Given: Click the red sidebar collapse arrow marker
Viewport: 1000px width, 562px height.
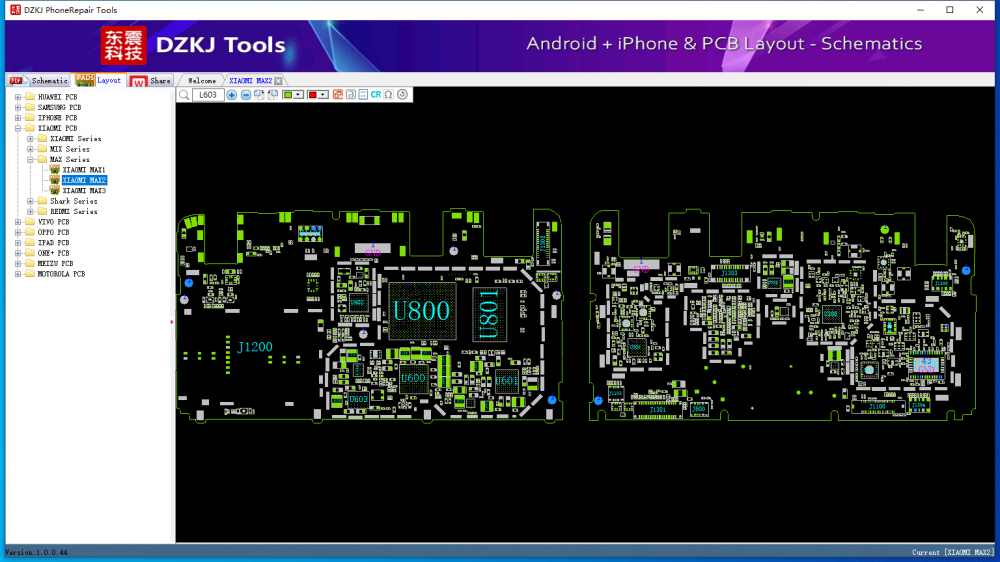Looking at the screenshot, I should click(x=172, y=322).
